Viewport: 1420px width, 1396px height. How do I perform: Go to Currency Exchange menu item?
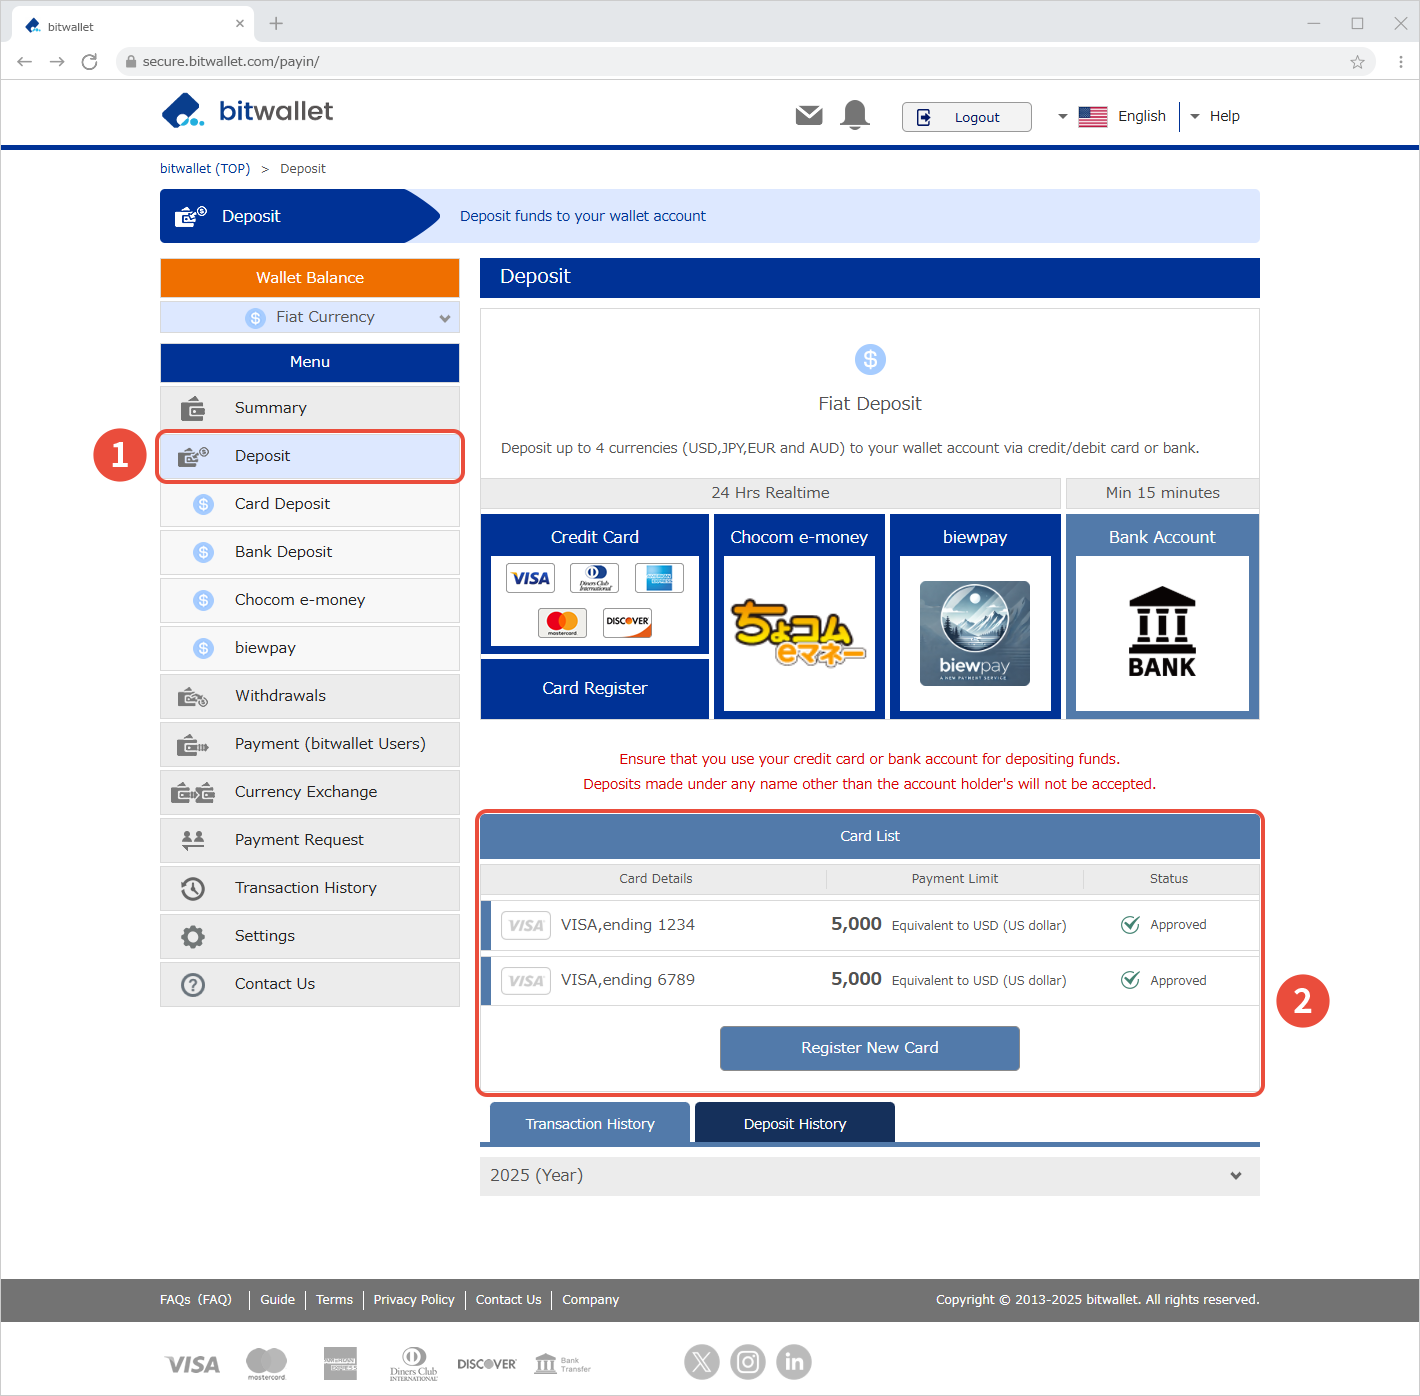click(x=310, y=792)
